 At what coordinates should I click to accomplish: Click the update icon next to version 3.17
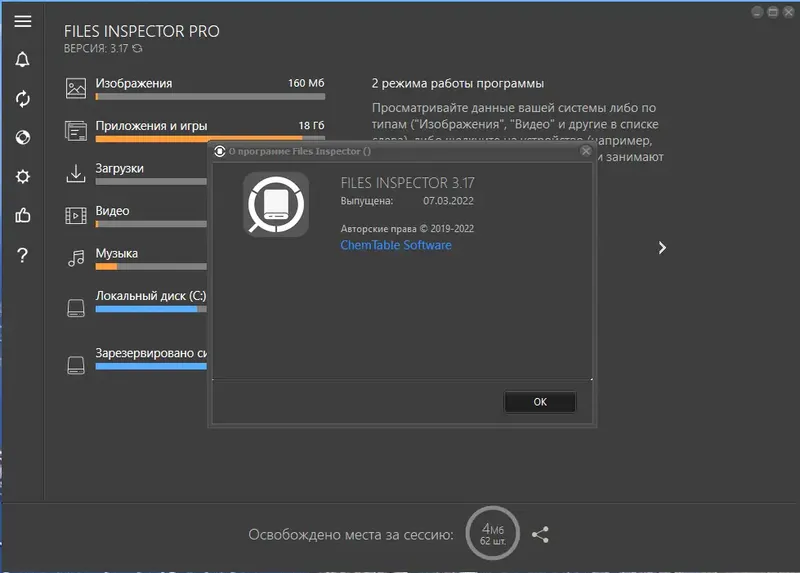tap(137, 48)
